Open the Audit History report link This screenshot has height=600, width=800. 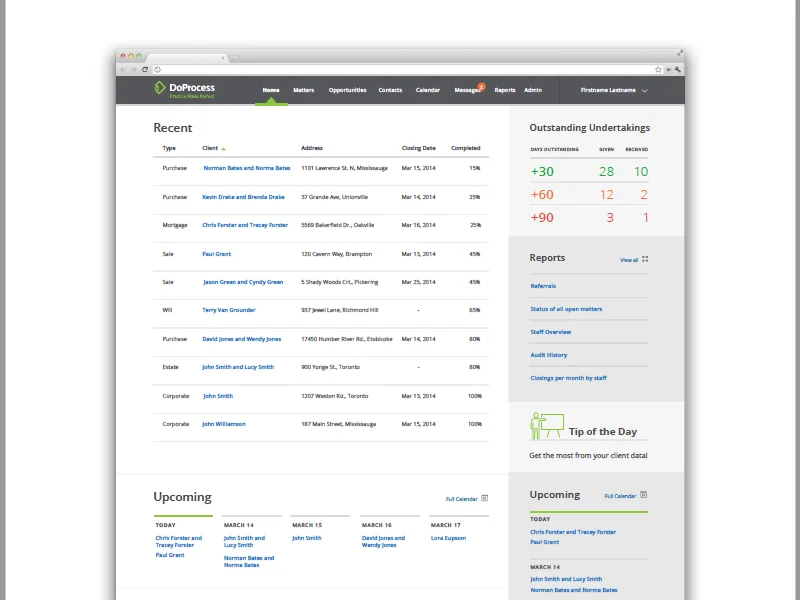[x=548, y=355]
